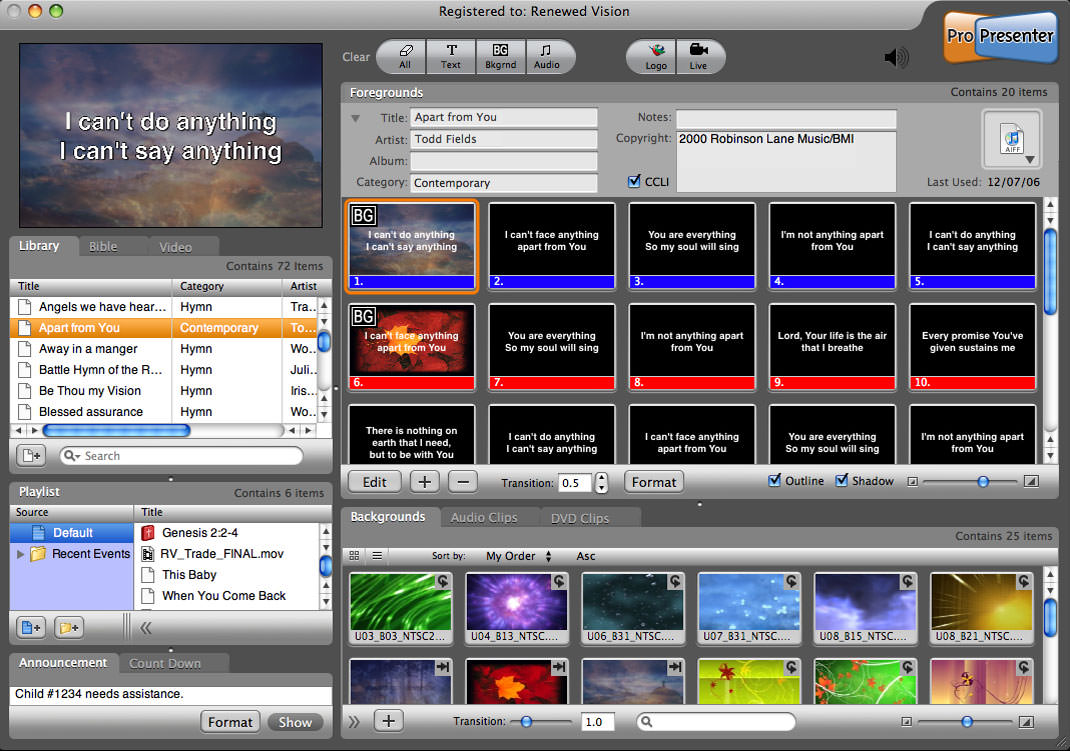Select RV_Trade_FINAL.mov in playlist

click(x=227, y=554)
